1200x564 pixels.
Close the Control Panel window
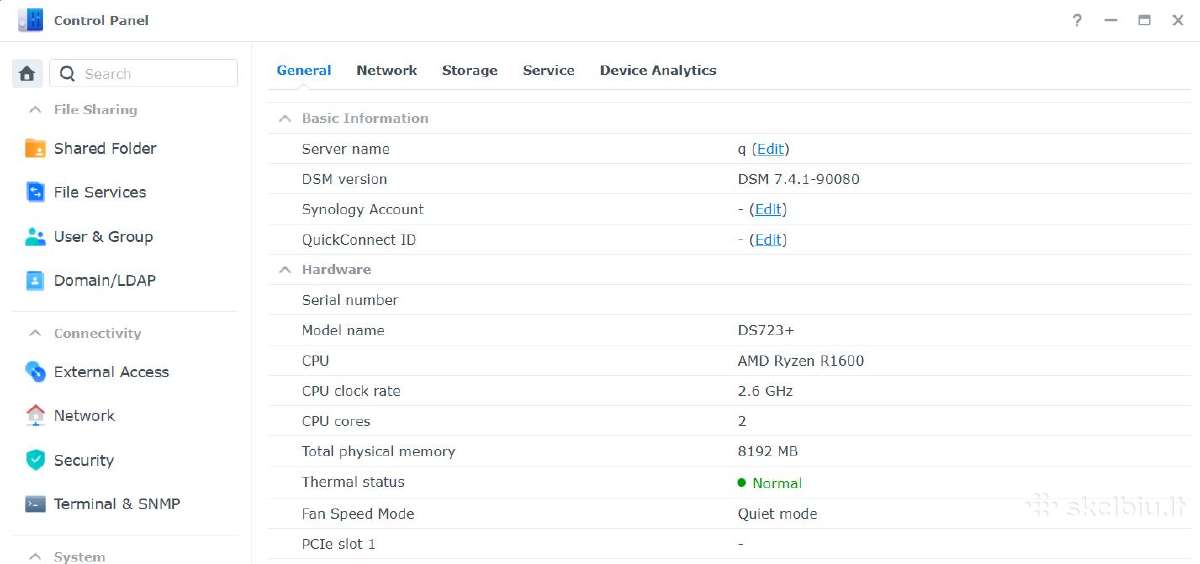1178,20
